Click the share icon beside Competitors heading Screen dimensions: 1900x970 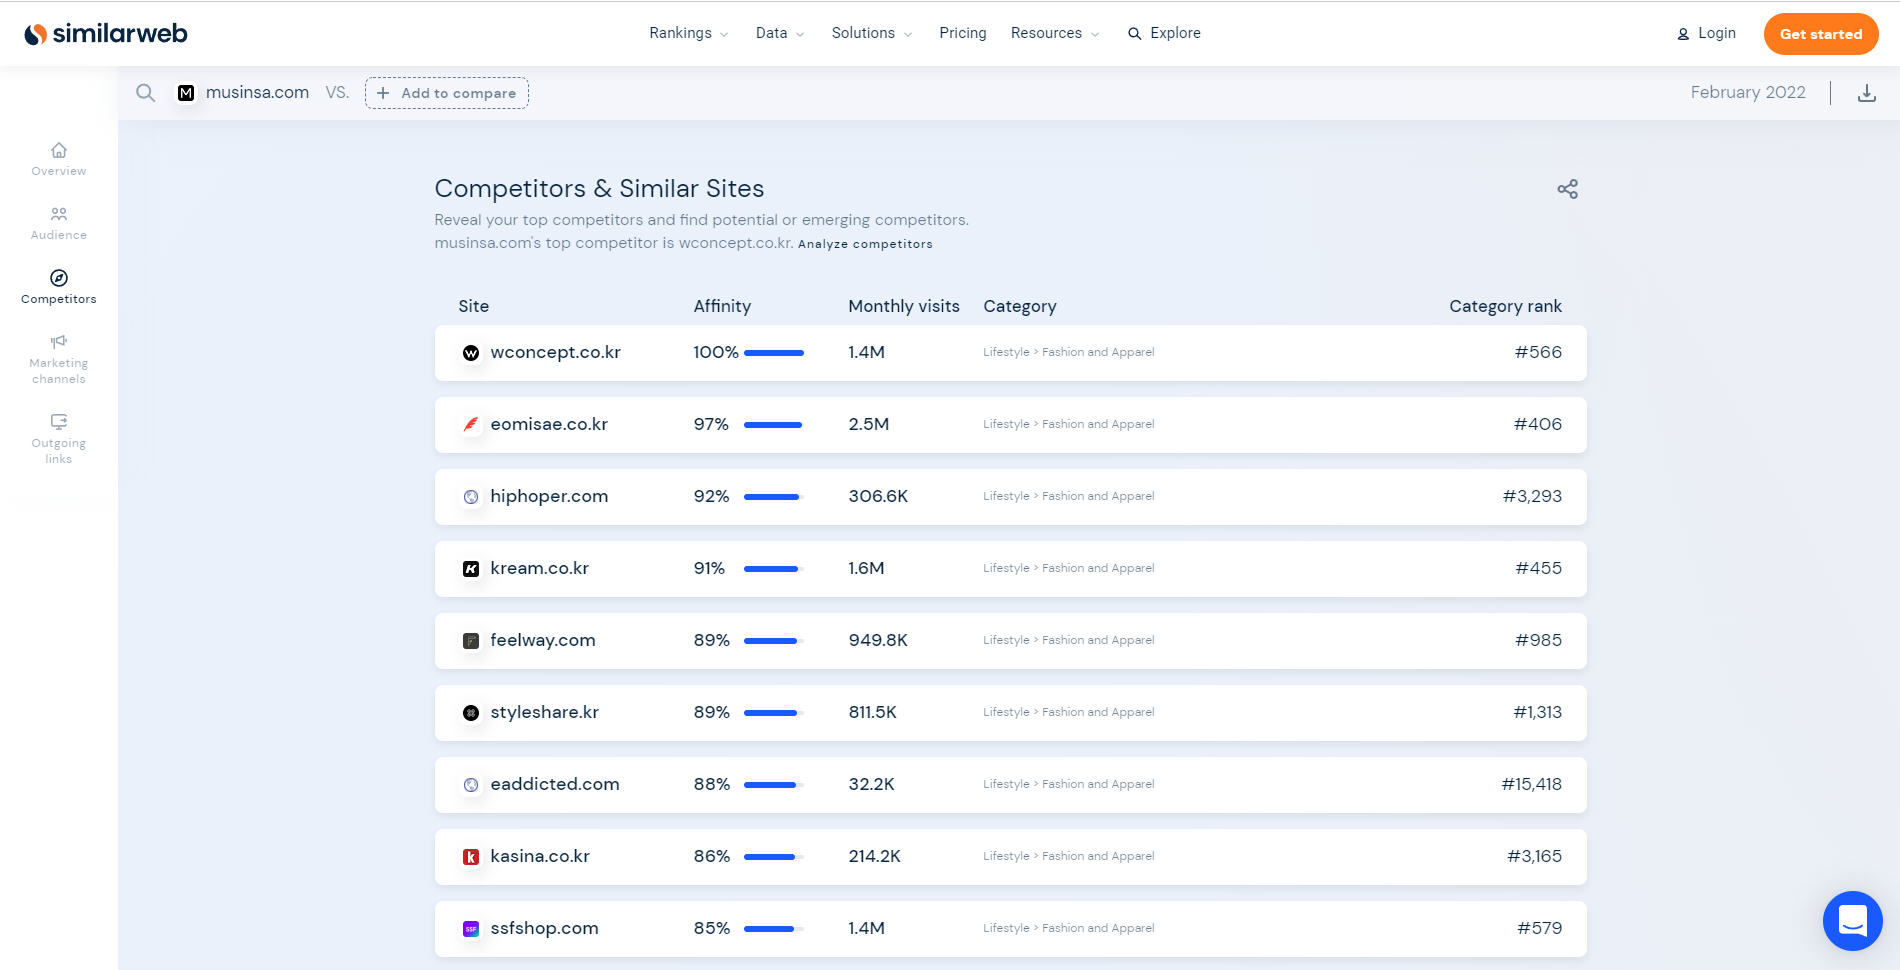tap(1567, 189)
